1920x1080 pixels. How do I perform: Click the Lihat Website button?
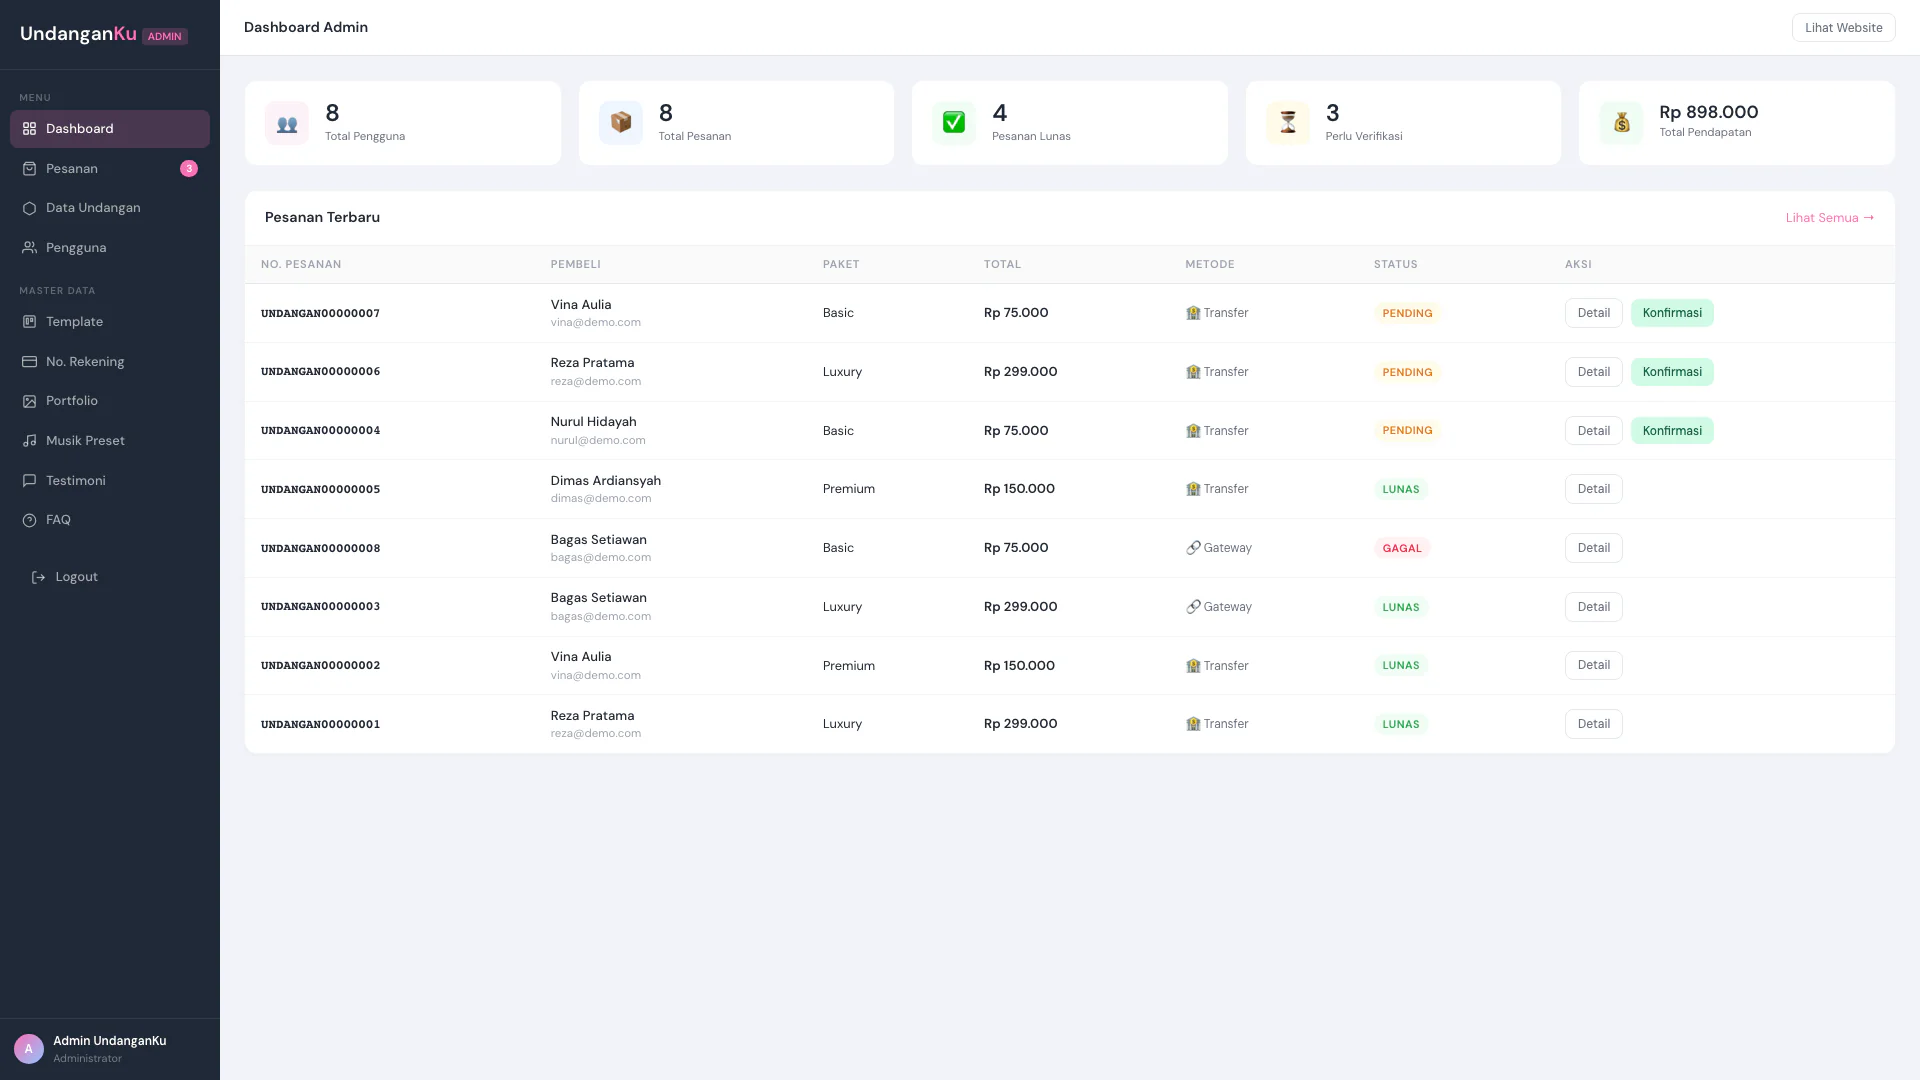(1843, 28)
